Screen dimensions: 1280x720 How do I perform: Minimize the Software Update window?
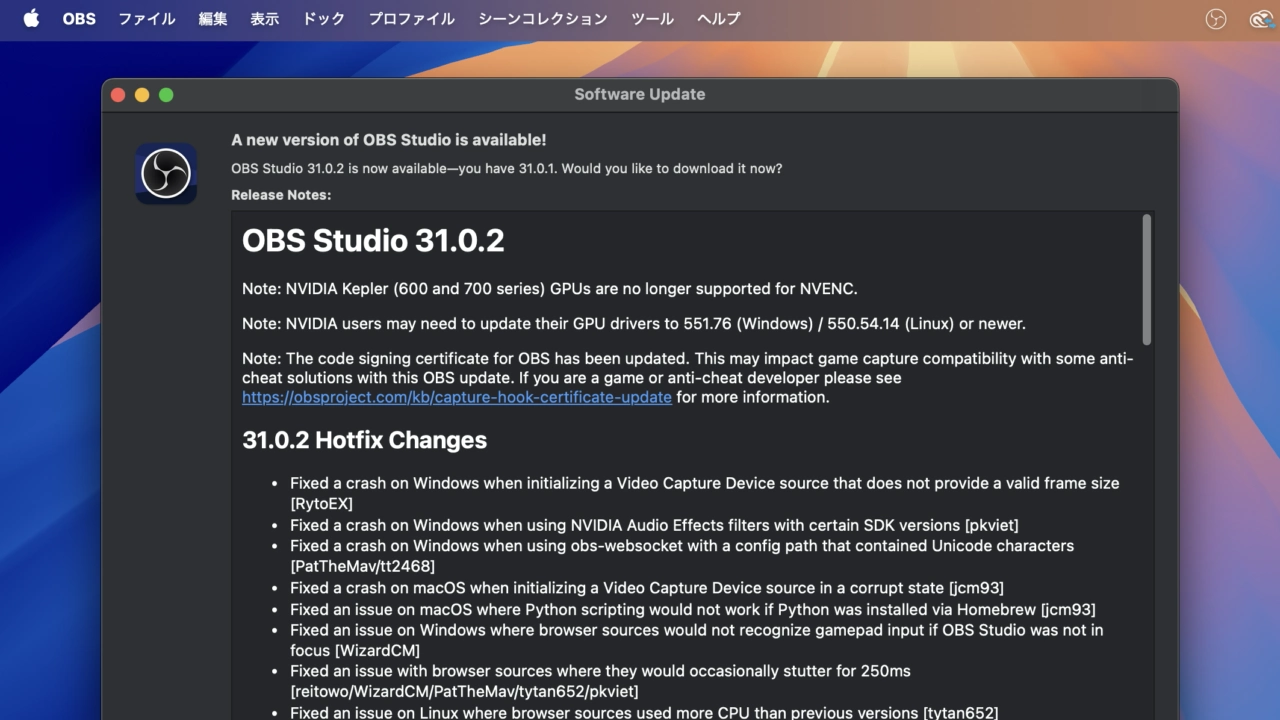click(142, 95)
